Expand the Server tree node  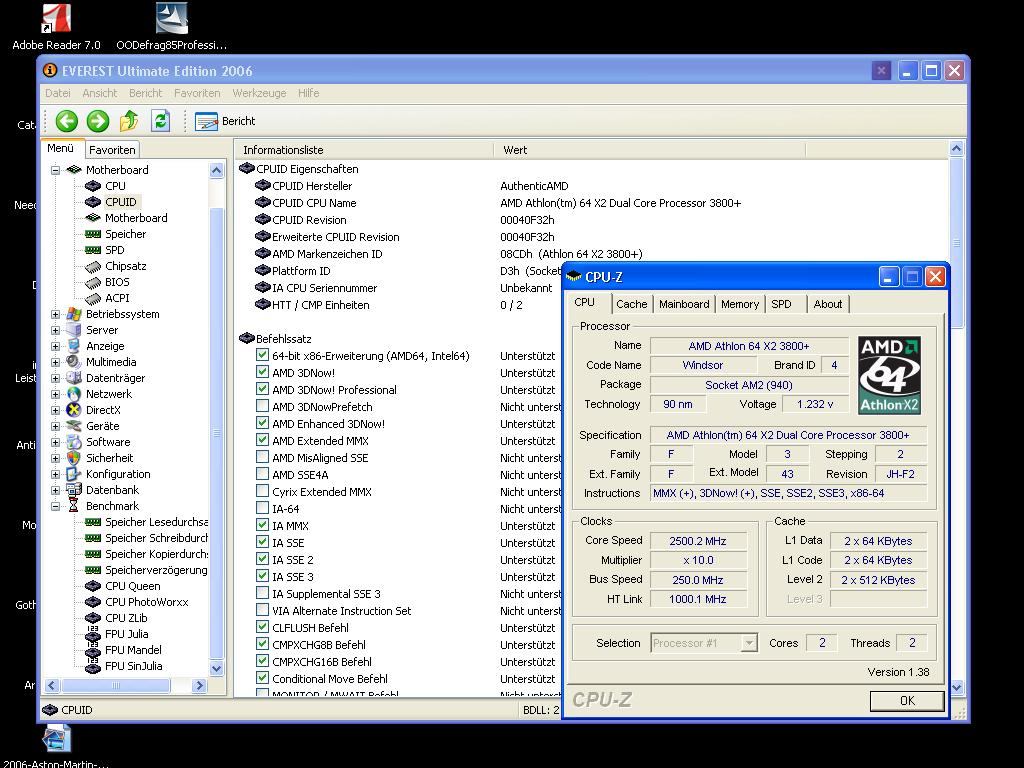pos(56,330)
